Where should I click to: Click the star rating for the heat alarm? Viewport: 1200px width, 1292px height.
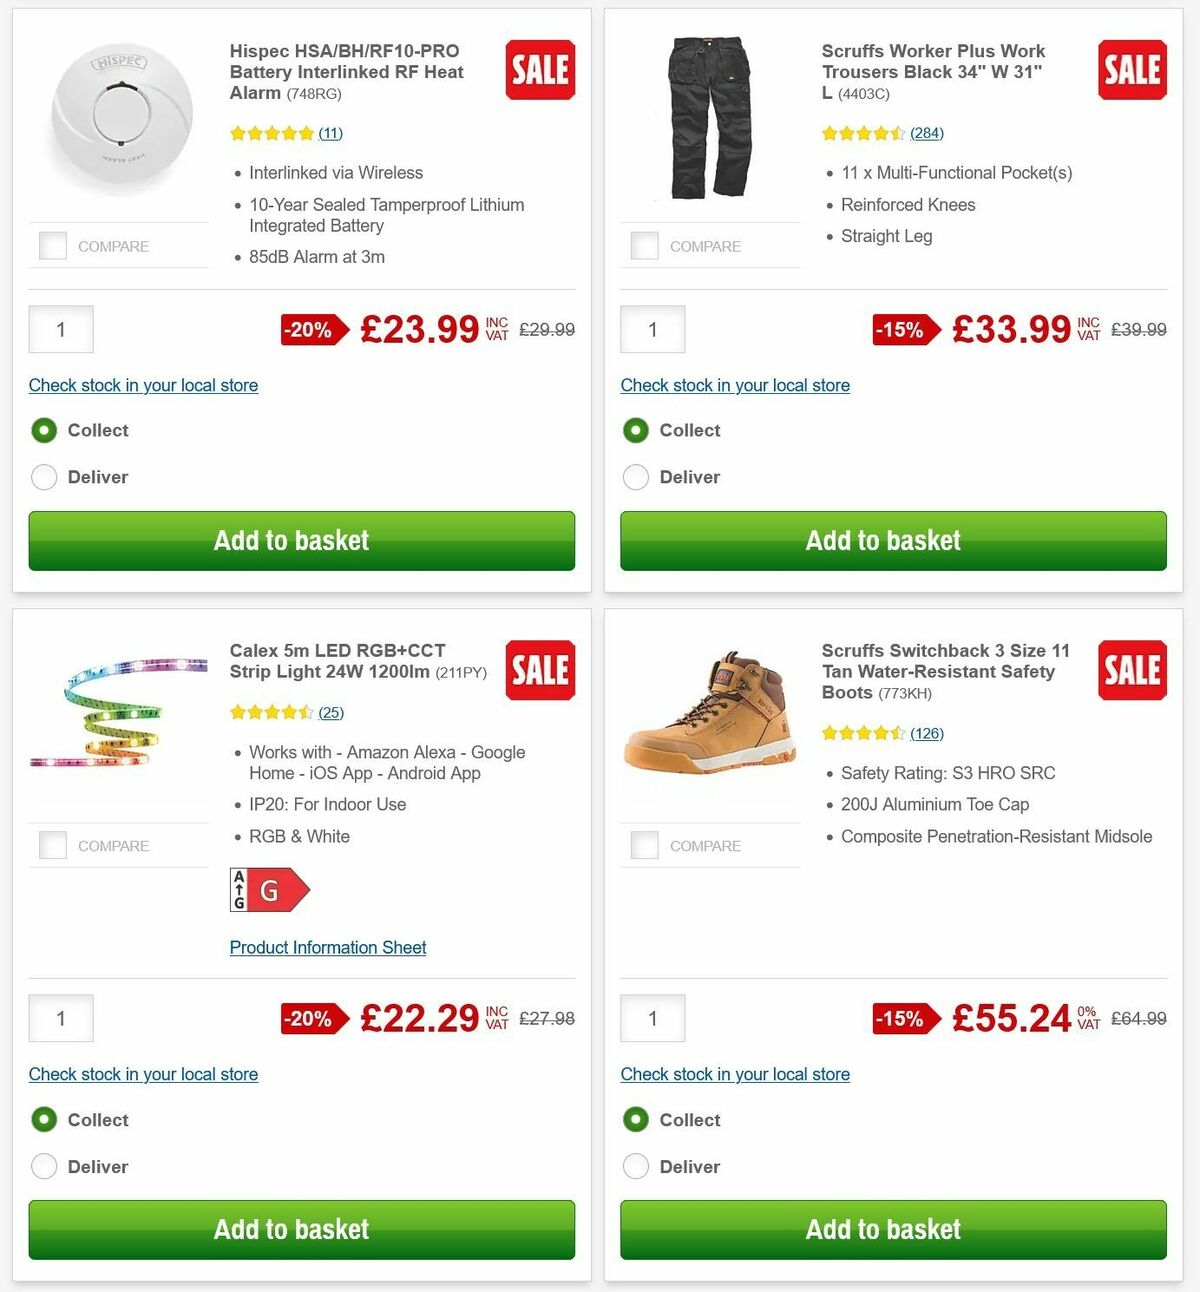(270, 132)
